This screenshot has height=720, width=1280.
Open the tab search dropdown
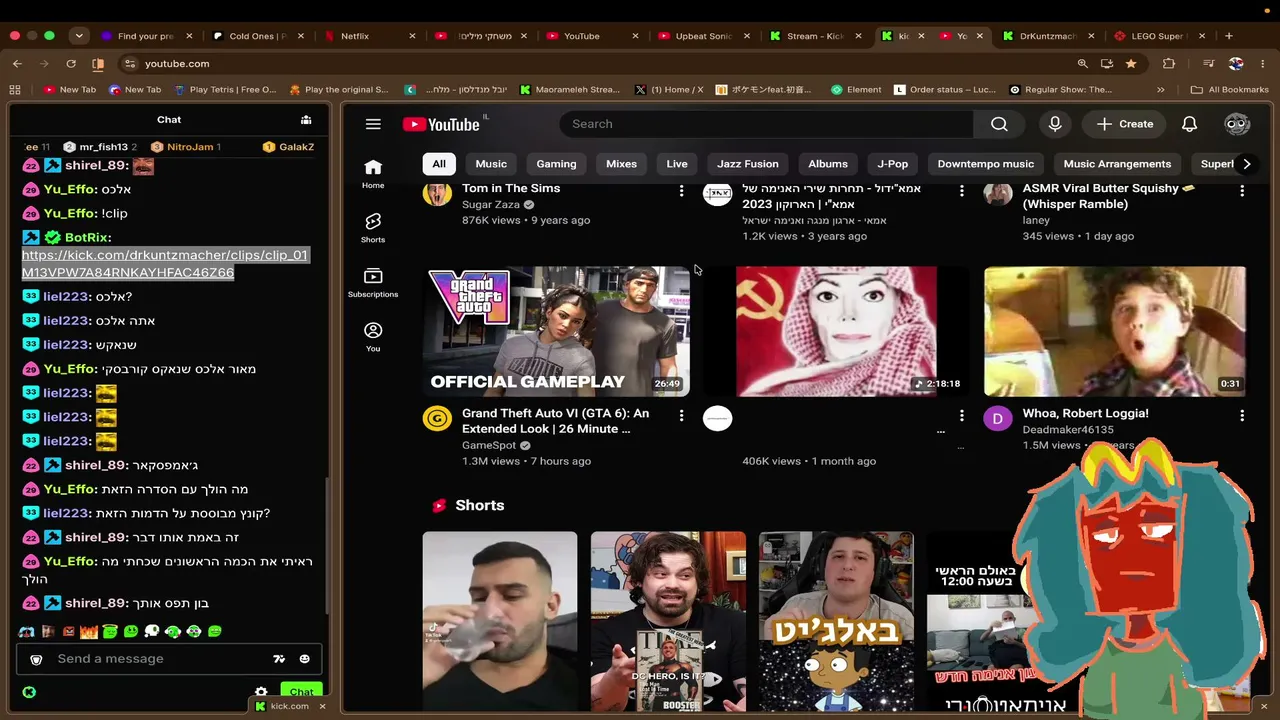coord(79,36)
